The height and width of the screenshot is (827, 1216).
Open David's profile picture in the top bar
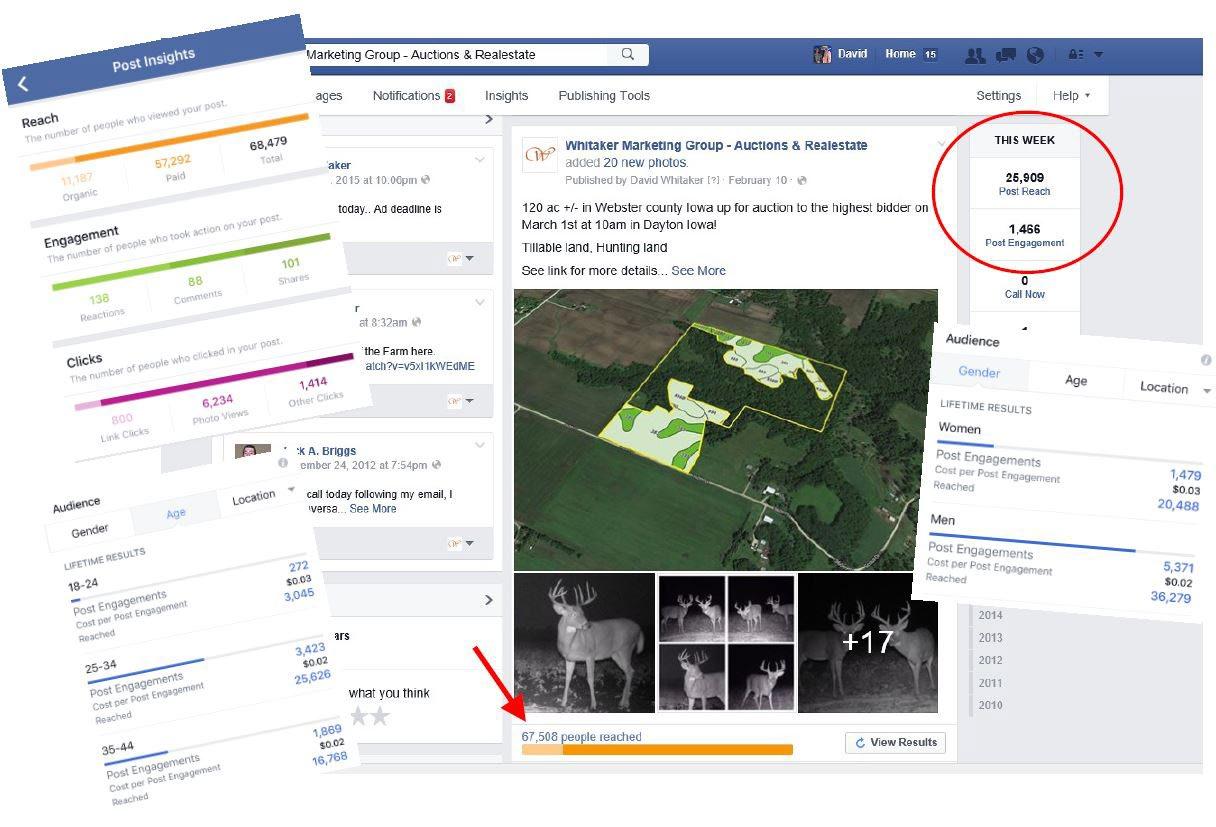click(823, 54)
